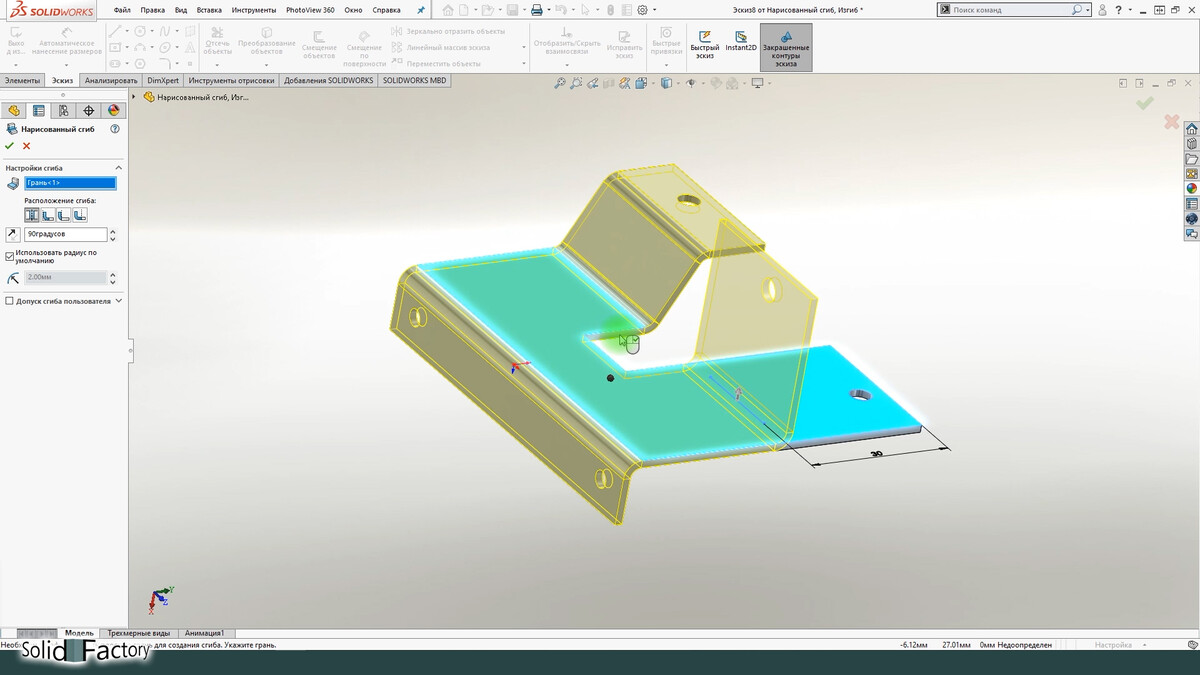This screenshot has height=675, width=1200.
Task: Open the Инструменты menu
Action: 253,10
